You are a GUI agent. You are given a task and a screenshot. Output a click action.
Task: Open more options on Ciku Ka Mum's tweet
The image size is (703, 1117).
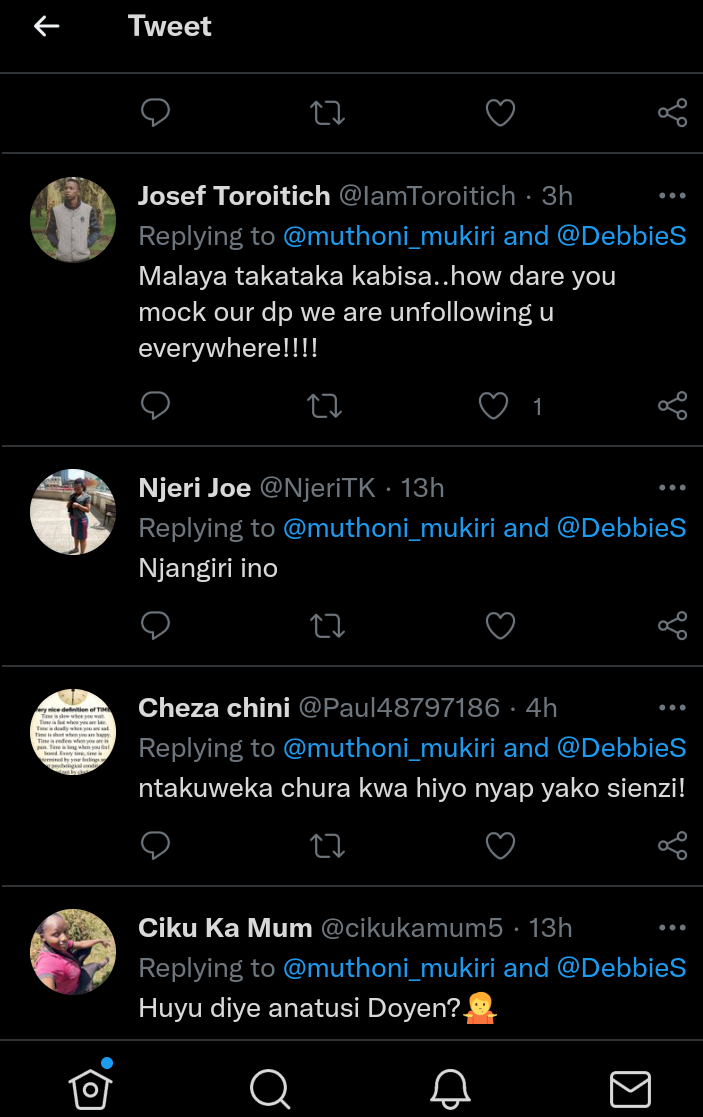(x=672, y=927)
